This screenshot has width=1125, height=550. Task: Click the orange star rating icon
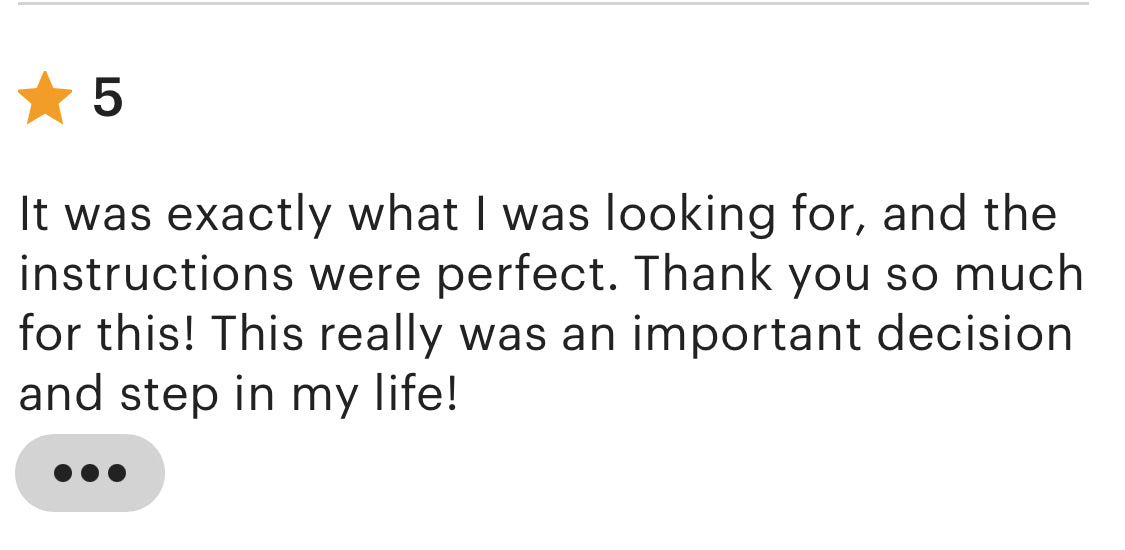tap(45, 99)
